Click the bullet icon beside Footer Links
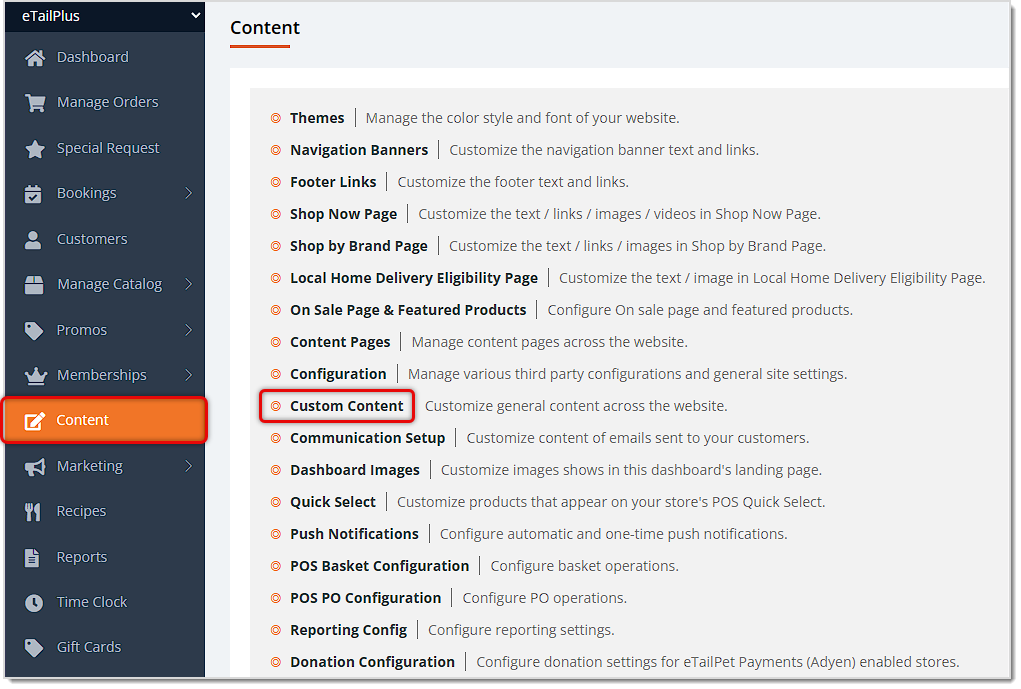The height and width of the screenshot is (689, 1021). (276, 182)
